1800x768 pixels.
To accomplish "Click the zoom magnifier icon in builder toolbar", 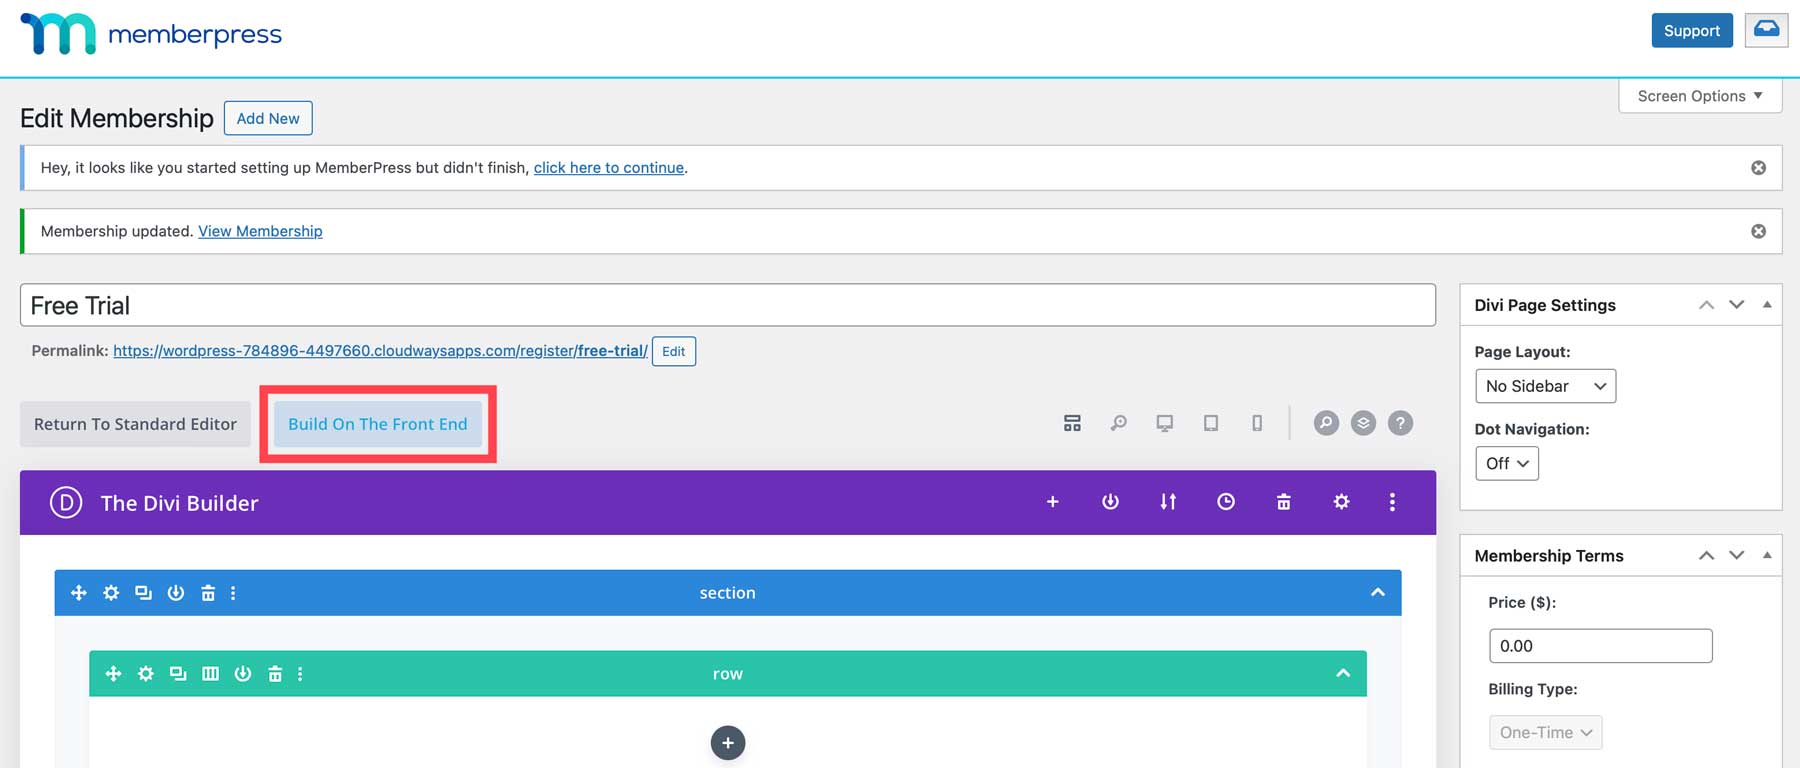I will coord(1118,423).
